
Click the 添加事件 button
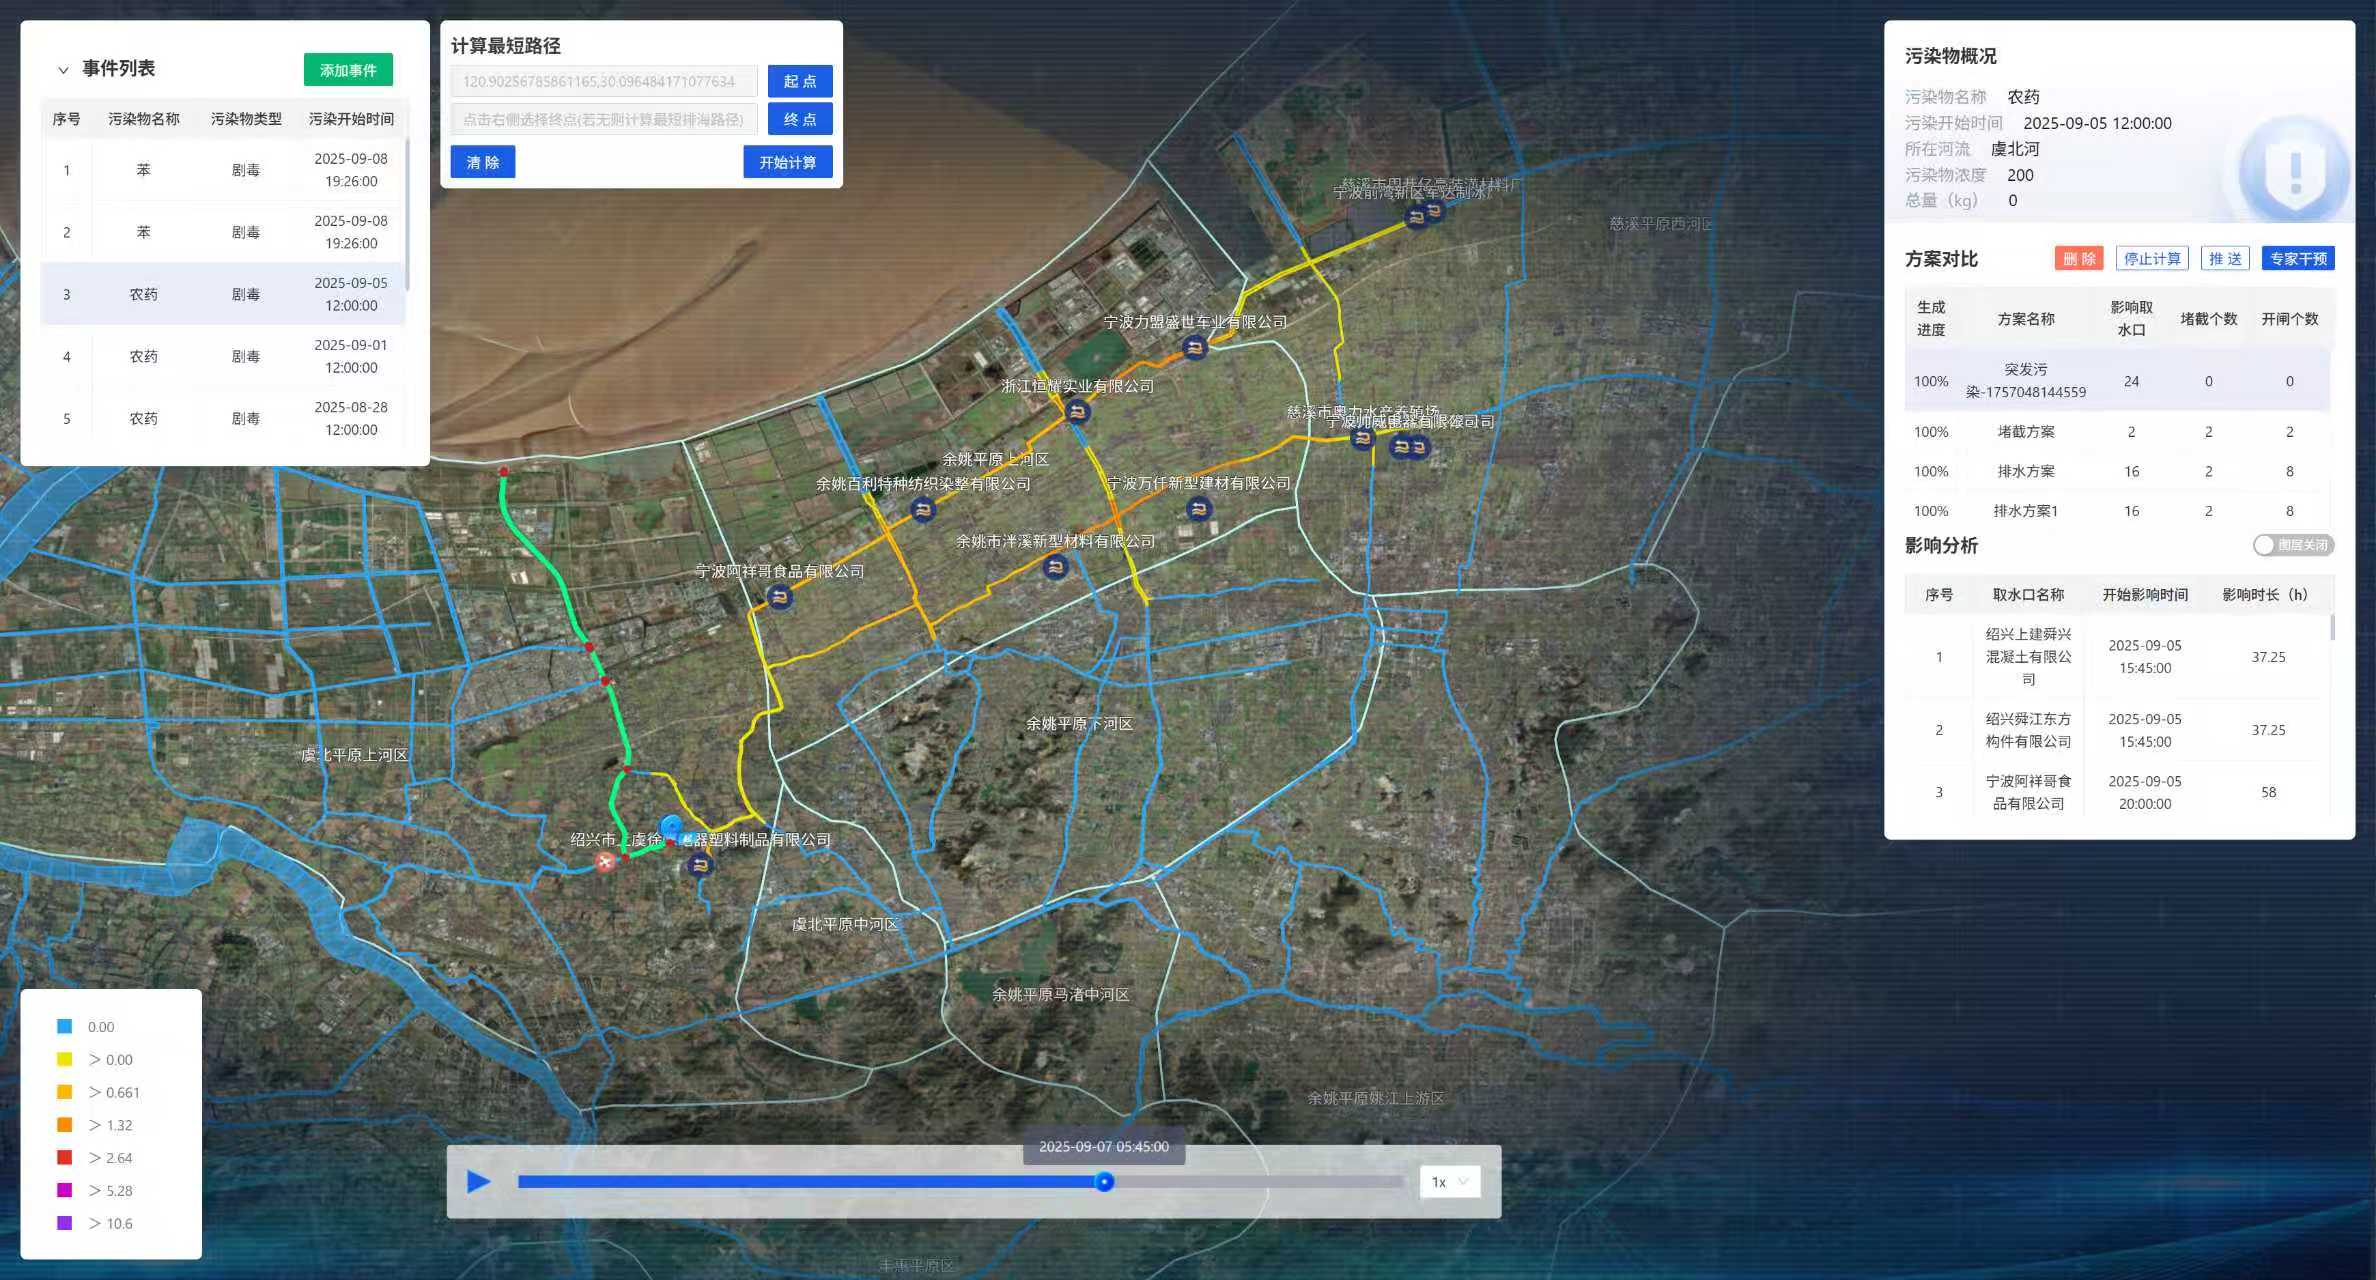tap(348, 70)
